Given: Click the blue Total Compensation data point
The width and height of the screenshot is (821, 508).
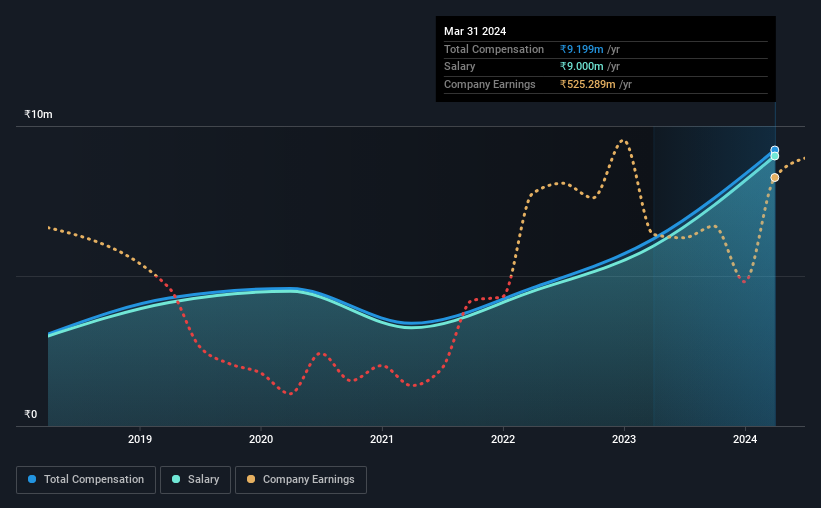Looking at the screenshot, I should [774, 150].
